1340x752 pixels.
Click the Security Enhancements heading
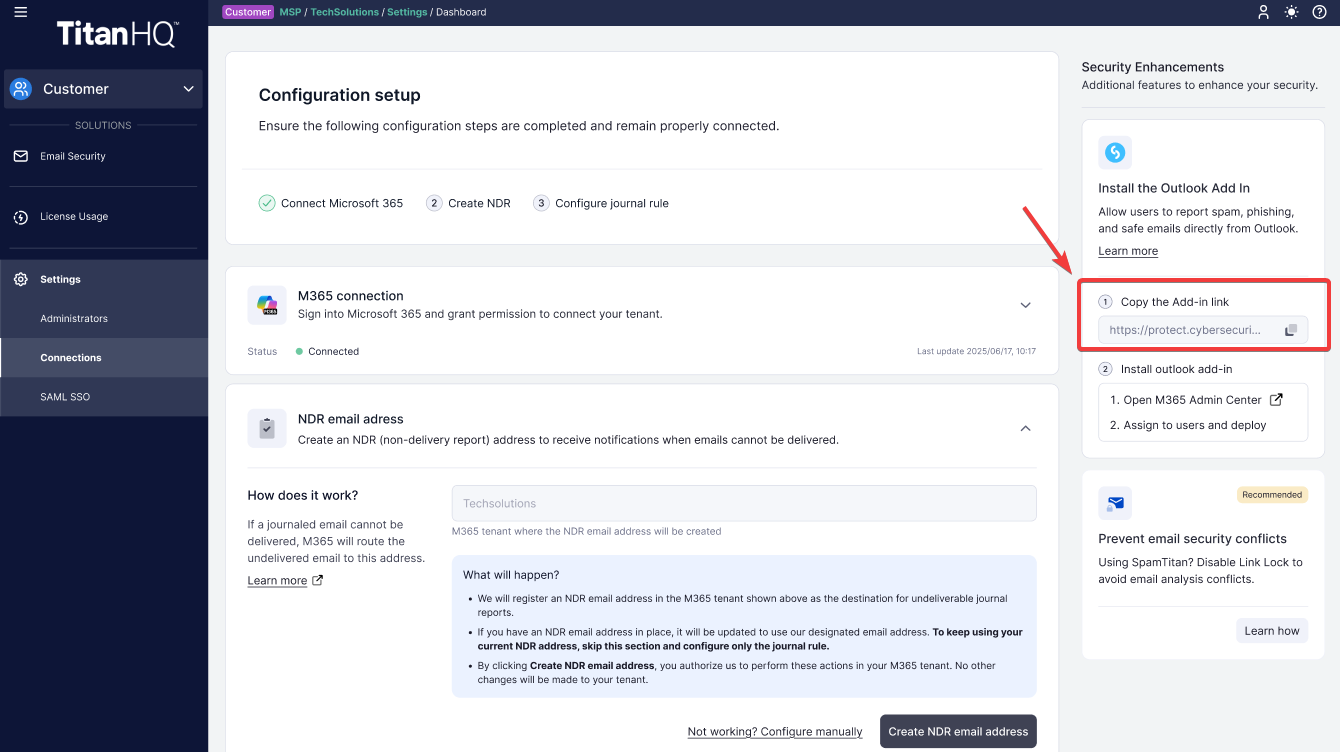click(x=1153, y=67)
